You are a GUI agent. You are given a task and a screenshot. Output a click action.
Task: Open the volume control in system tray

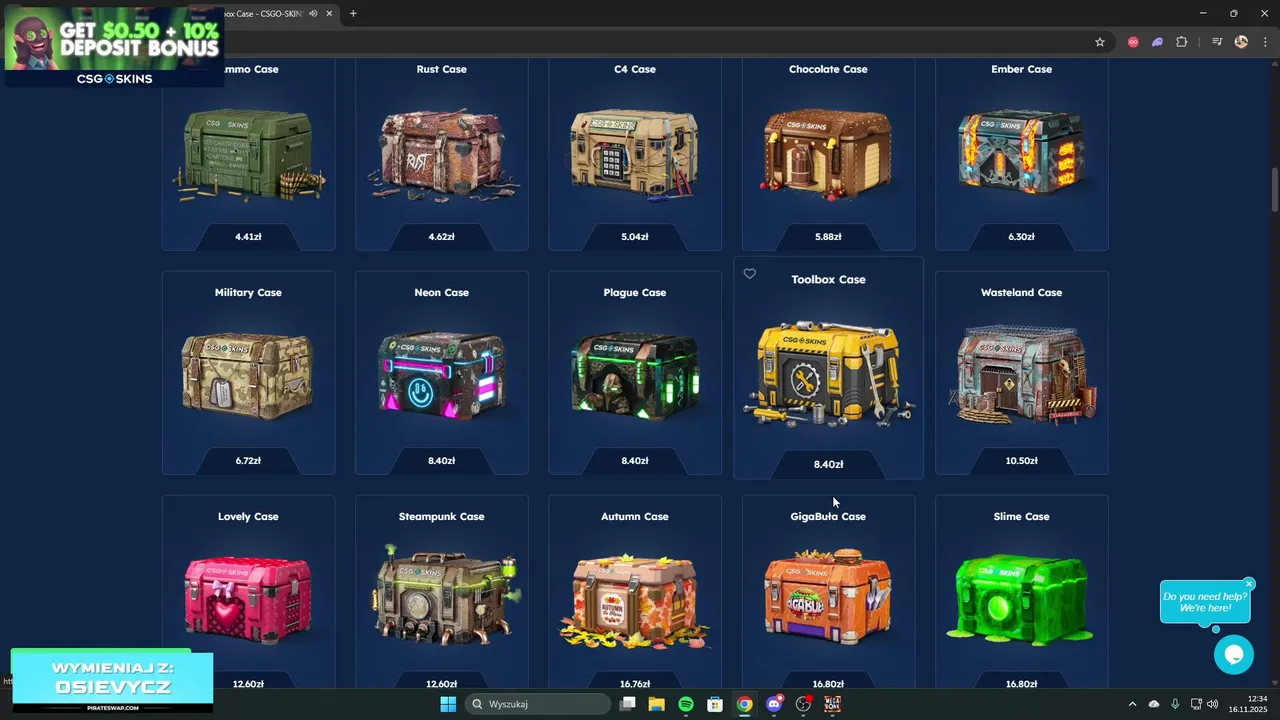[x=1213, y=704]
